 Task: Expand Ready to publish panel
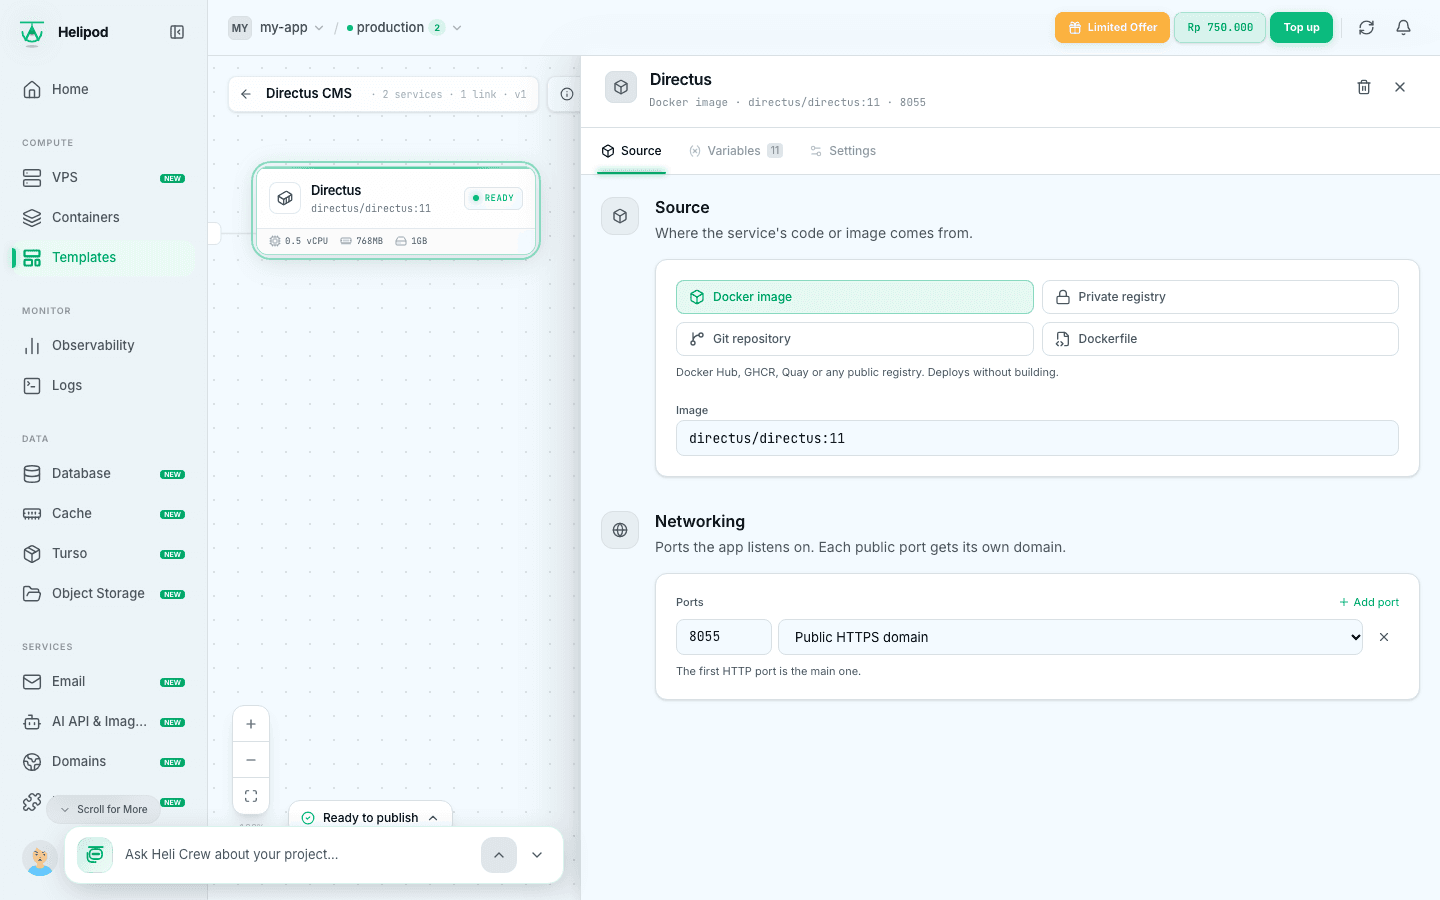(371, 817)
